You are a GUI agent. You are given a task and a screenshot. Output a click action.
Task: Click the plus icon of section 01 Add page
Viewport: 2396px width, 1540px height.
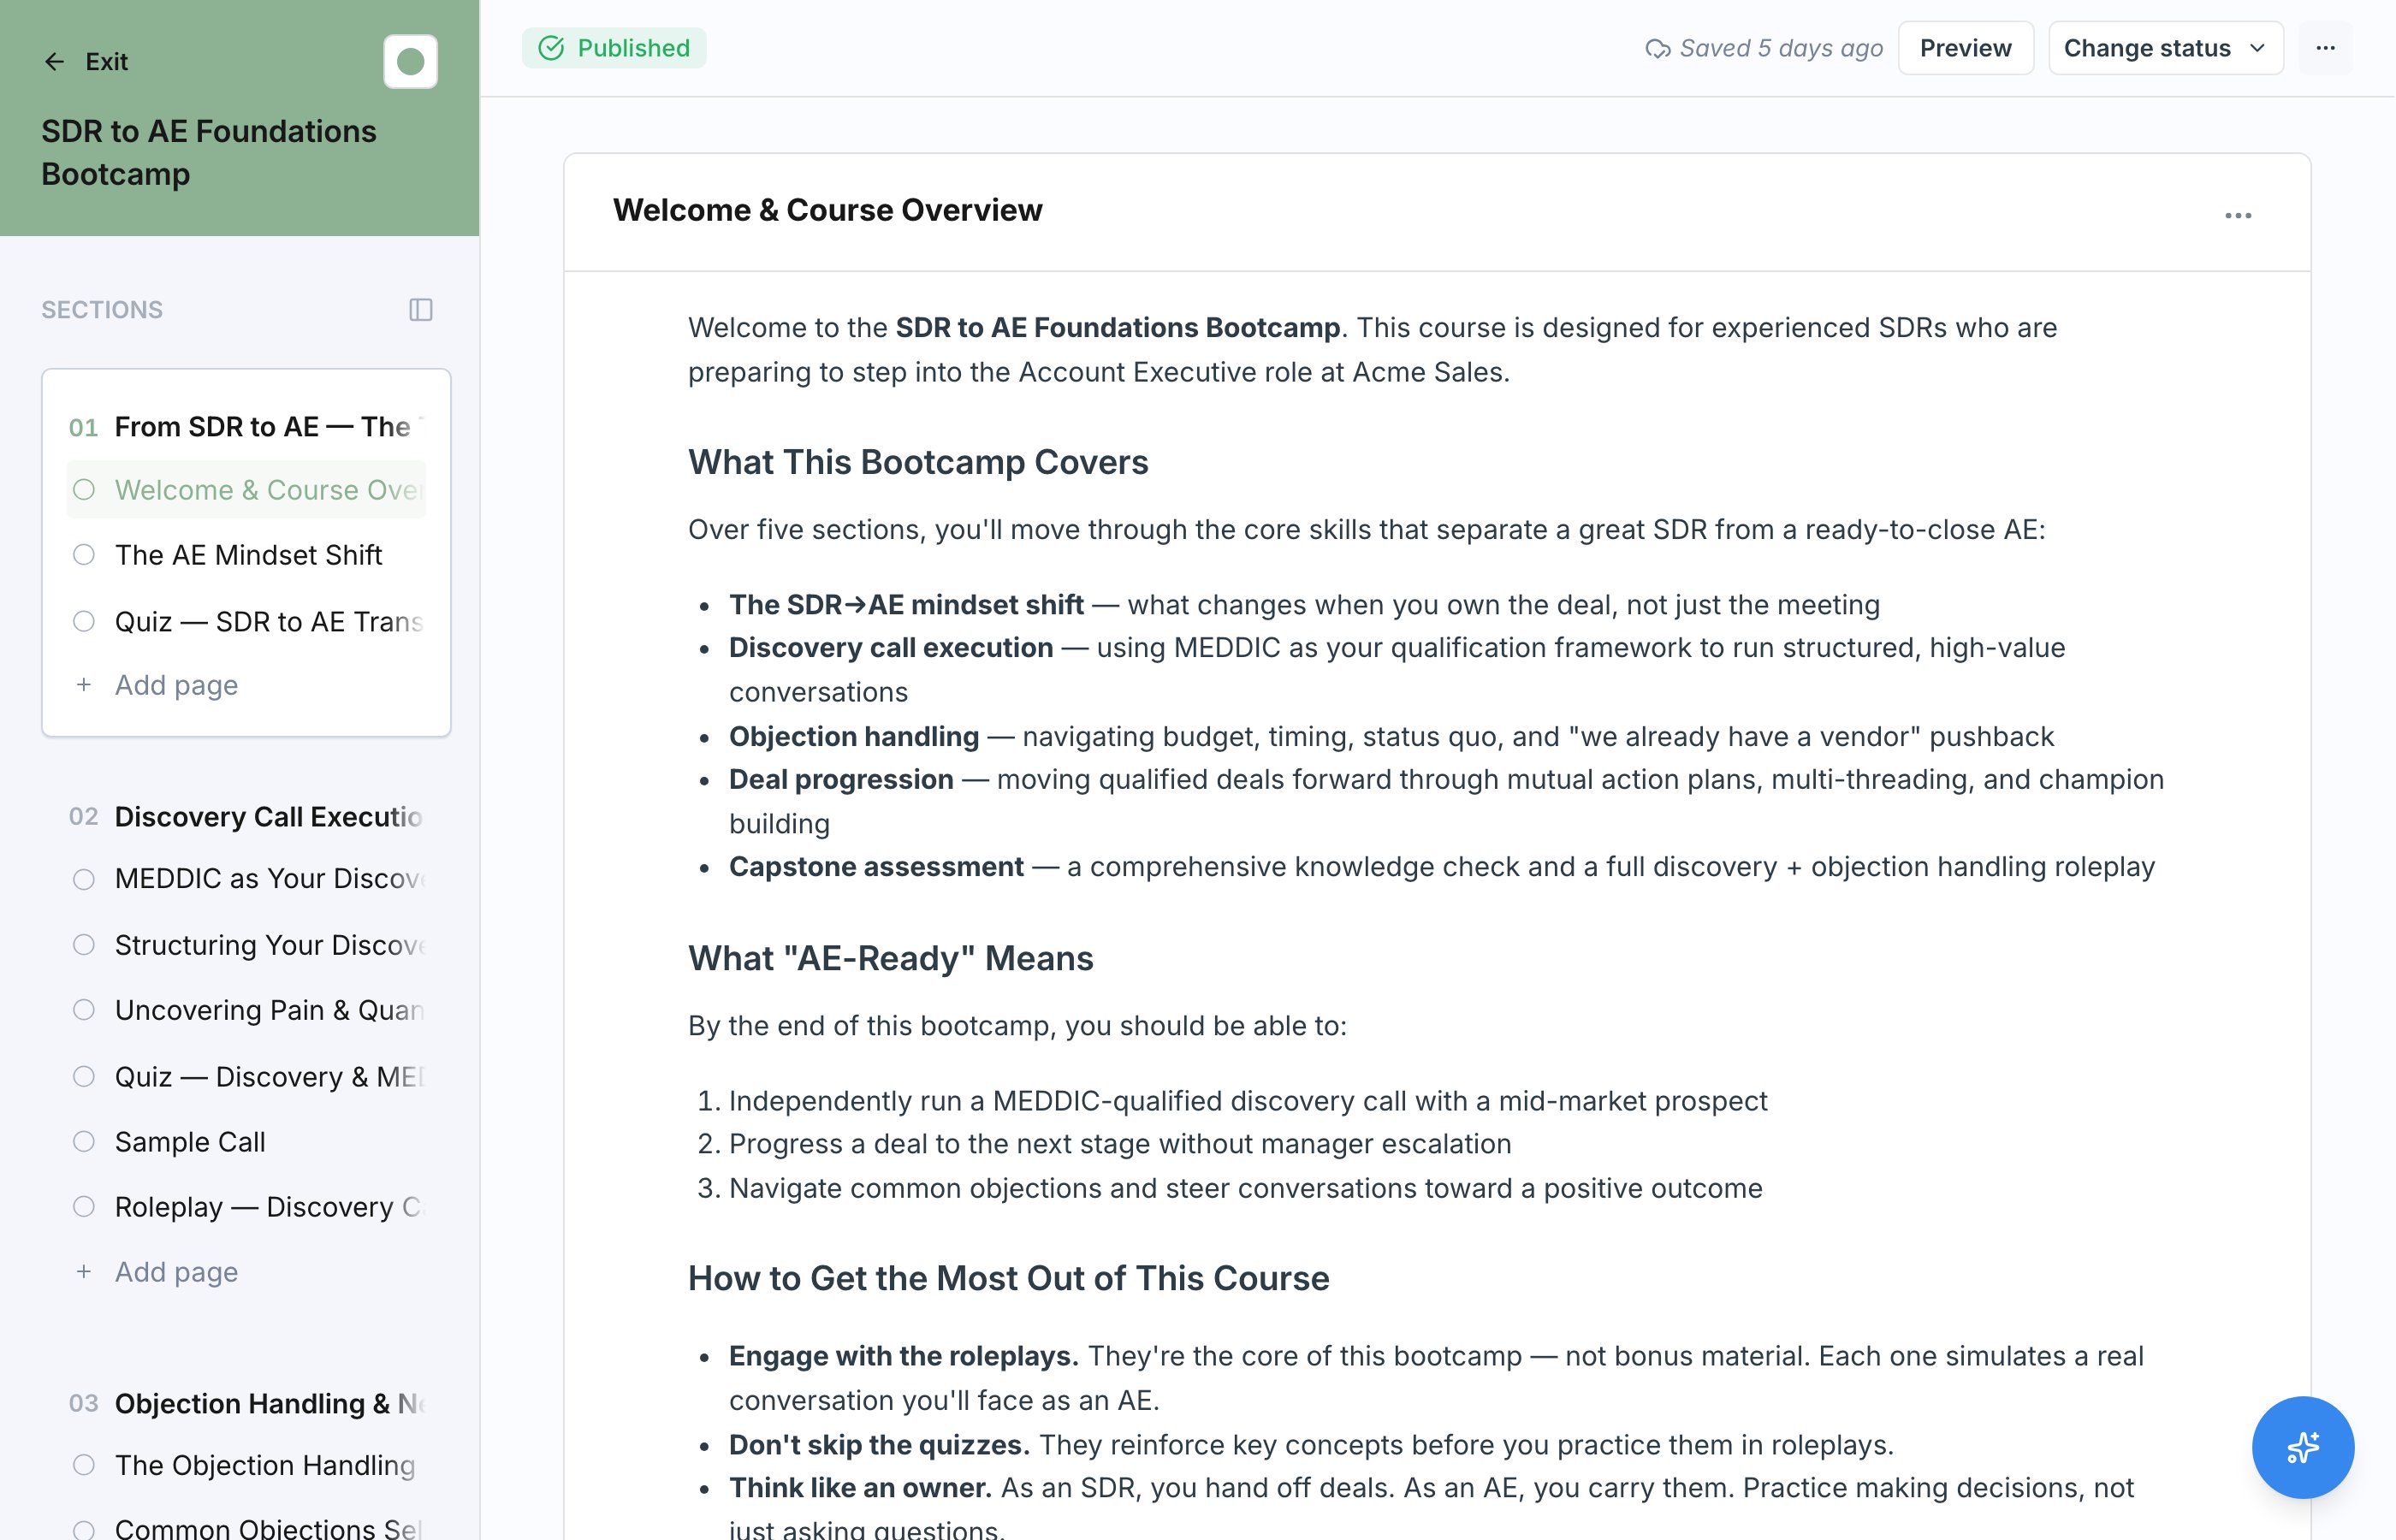(x=84, y=685)
